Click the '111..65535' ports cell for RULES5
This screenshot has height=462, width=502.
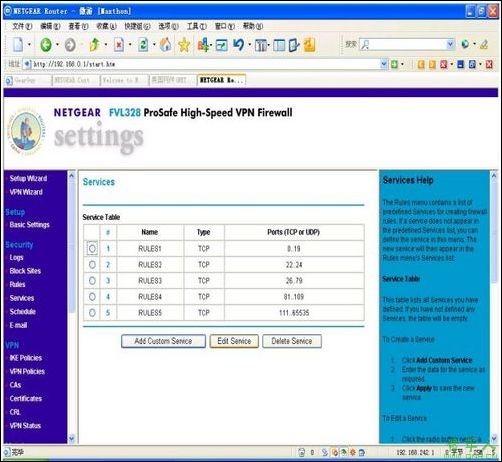click(x=294, y=313)
